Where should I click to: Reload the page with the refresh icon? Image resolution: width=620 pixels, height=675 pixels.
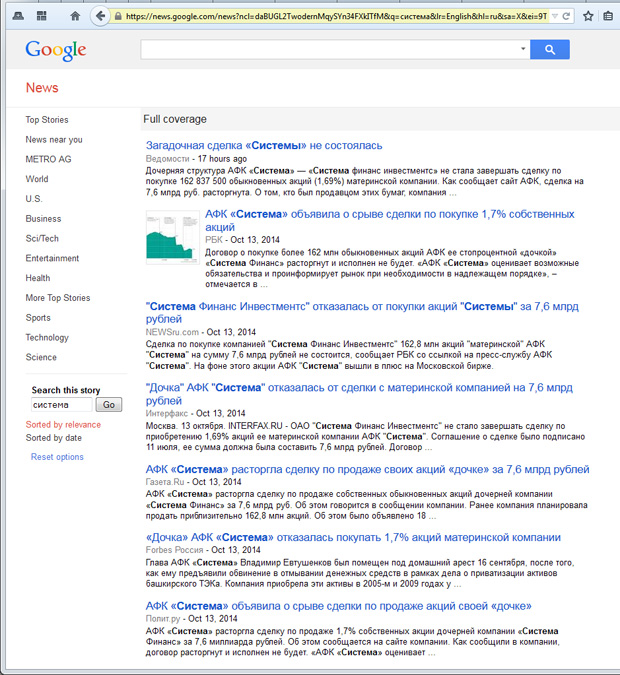tap(566, 16)
